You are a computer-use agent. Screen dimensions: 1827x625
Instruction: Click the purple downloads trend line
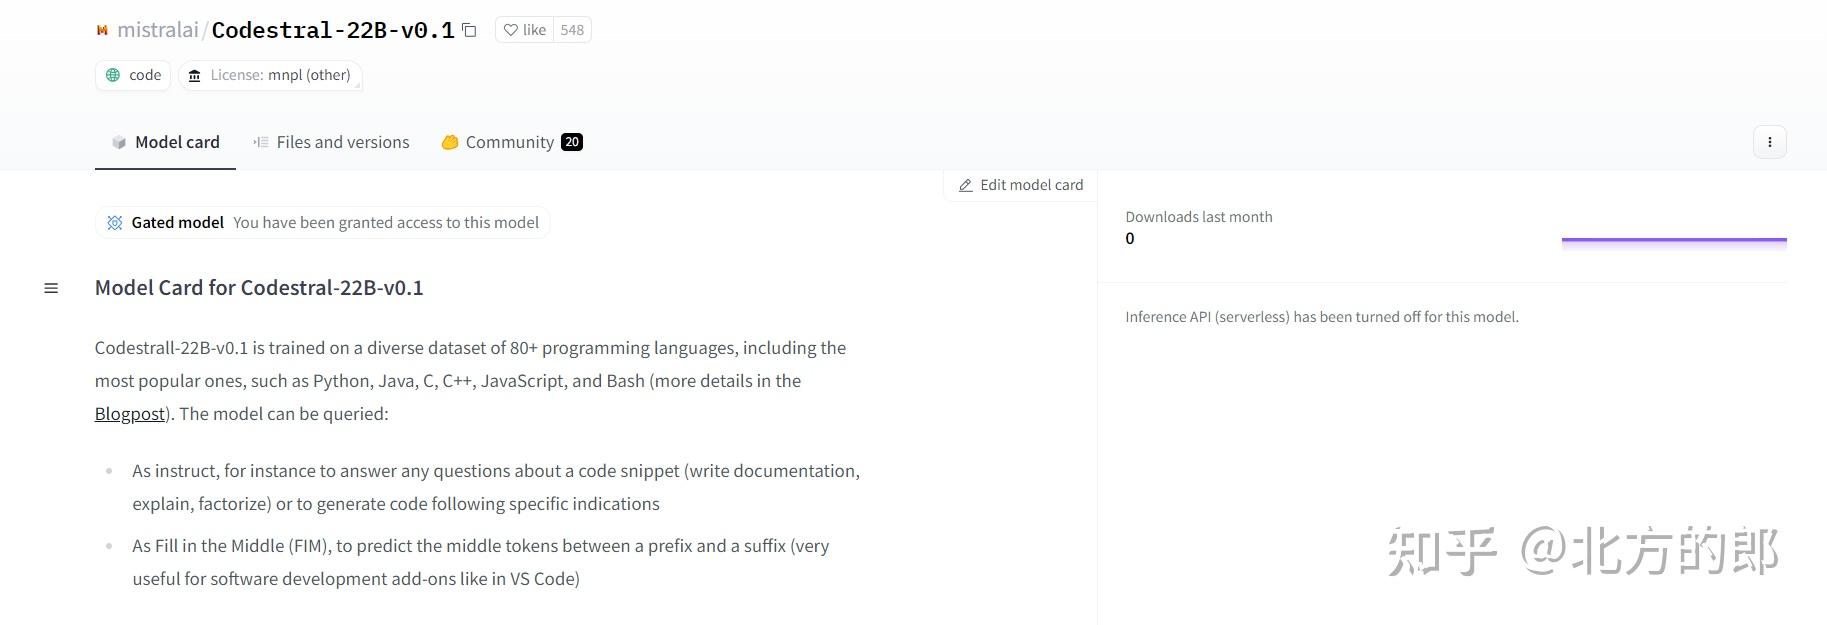click(x=1673, y=240)
